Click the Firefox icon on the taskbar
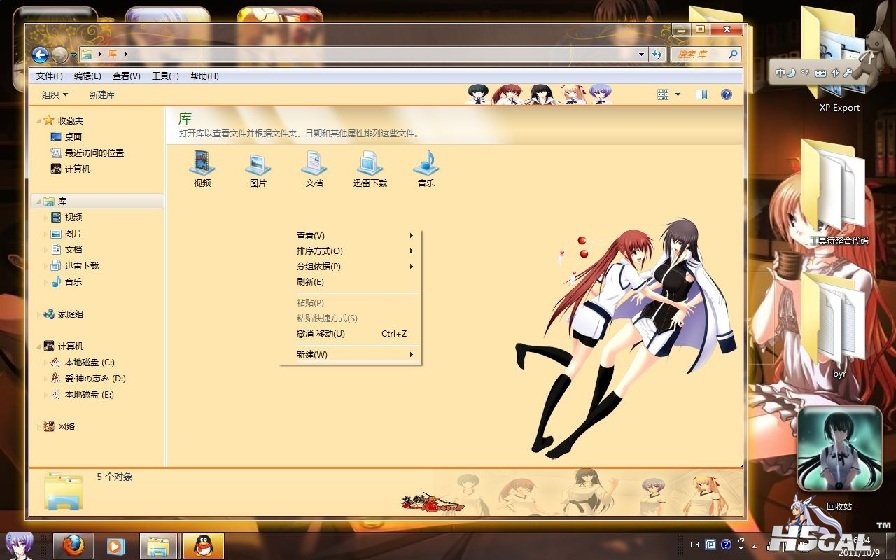Screen dimensions: 896x560 tap(73, 547)
